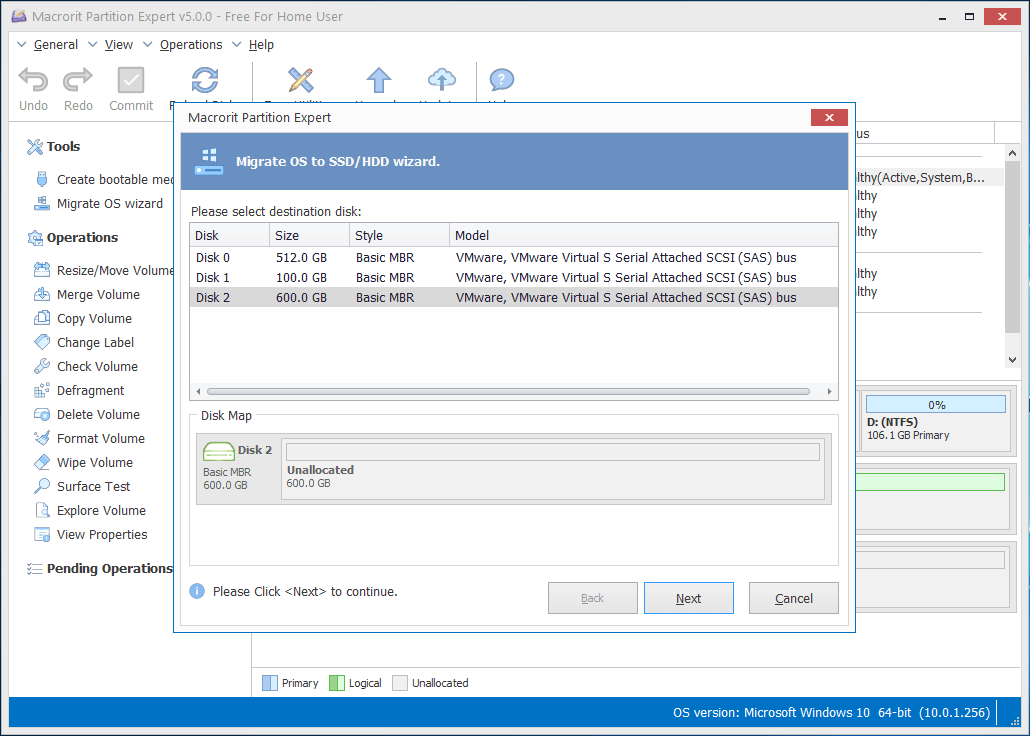The image size is (1030, 736).
Task: Click the OS version status bar text
Action: coord(831,712)
